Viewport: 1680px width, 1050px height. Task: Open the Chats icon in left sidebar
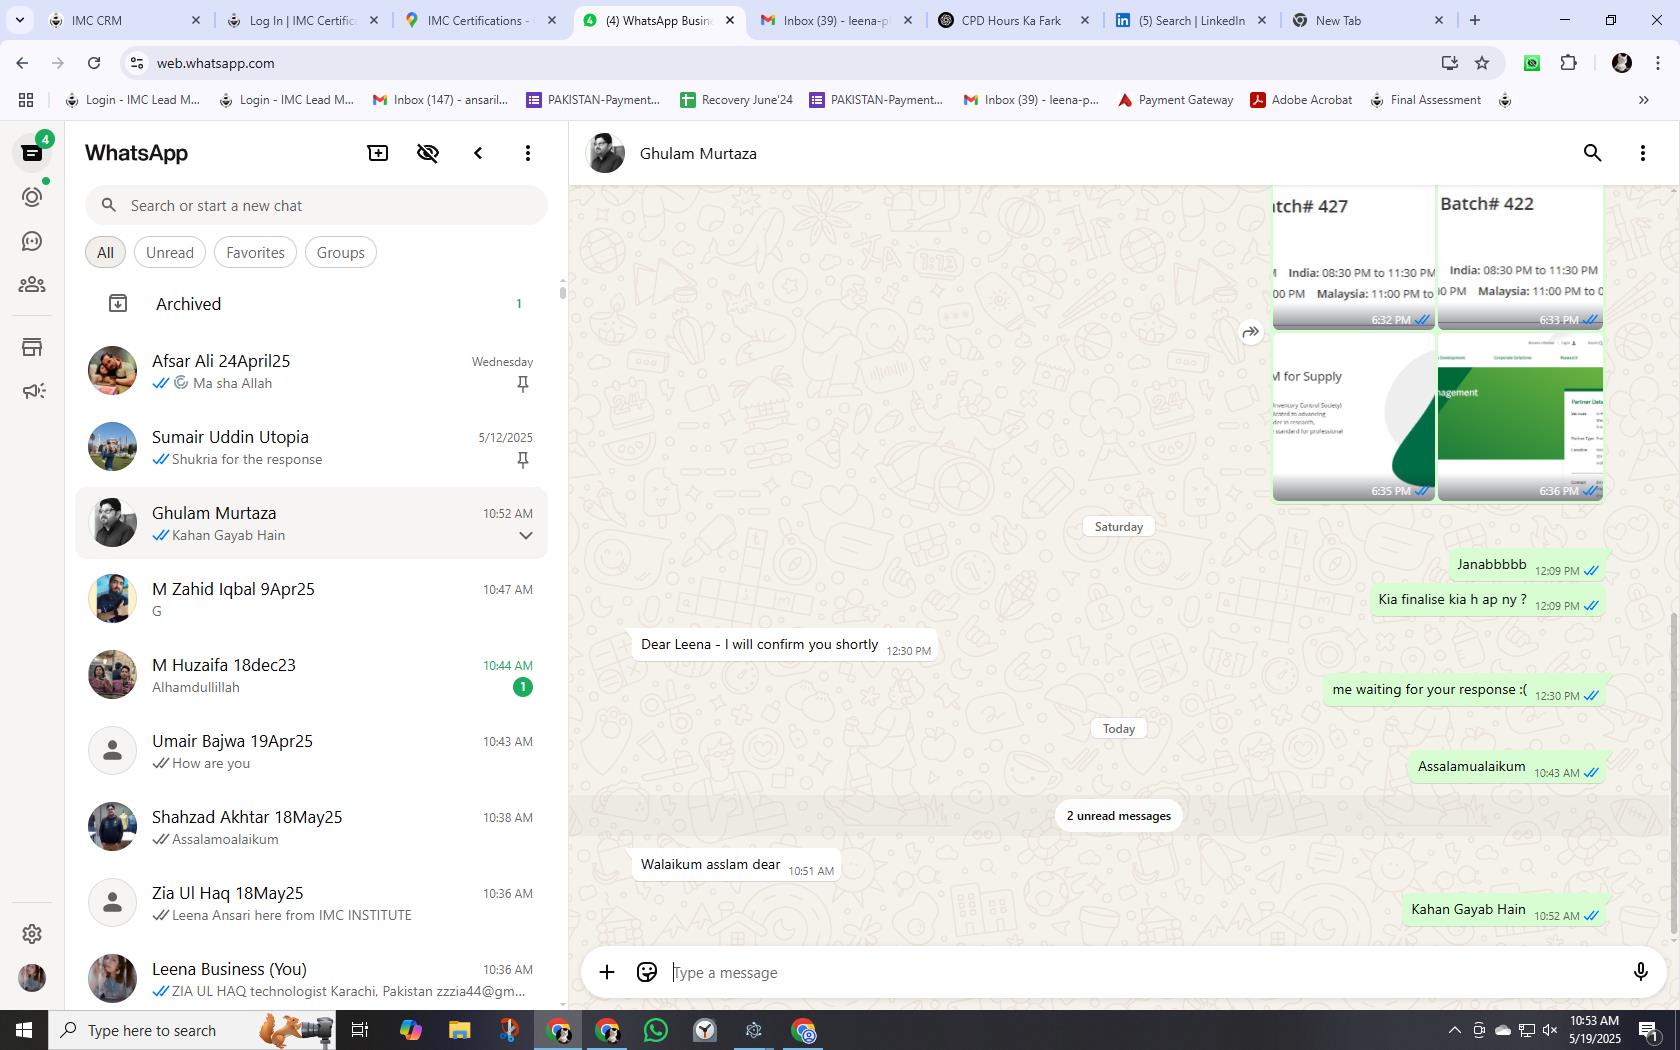point(32,153)
